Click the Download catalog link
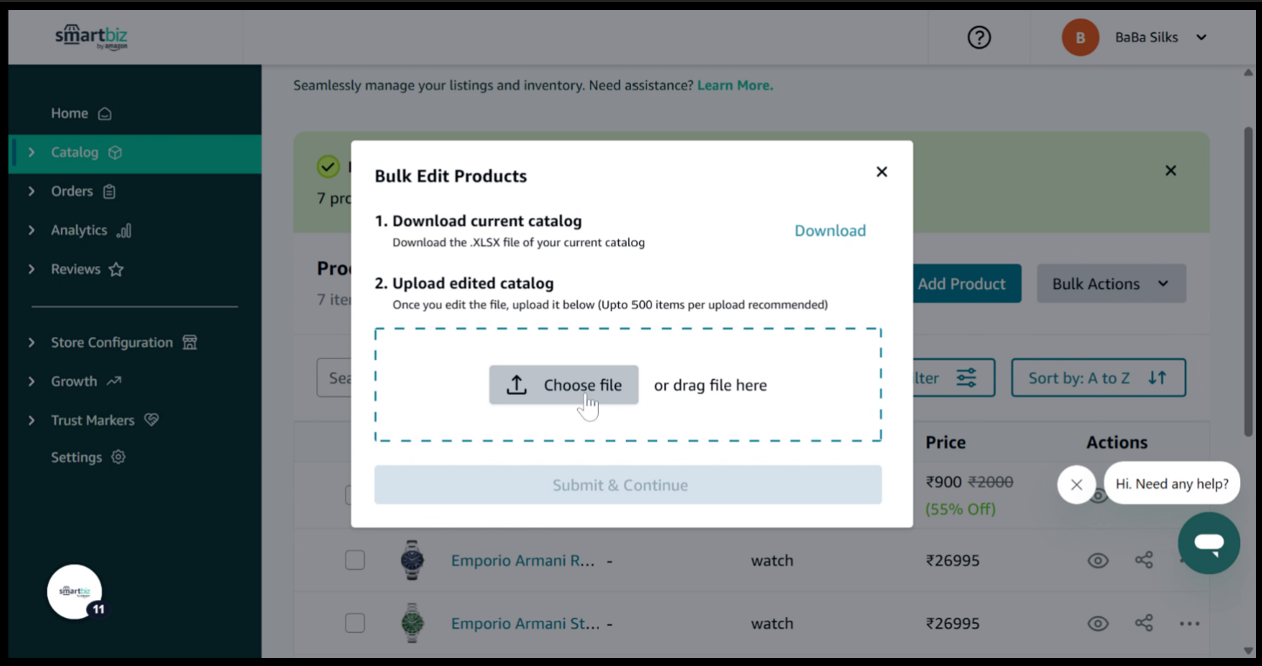Image resolution: width=1262 pixels, height=666 pixels. 829,231
